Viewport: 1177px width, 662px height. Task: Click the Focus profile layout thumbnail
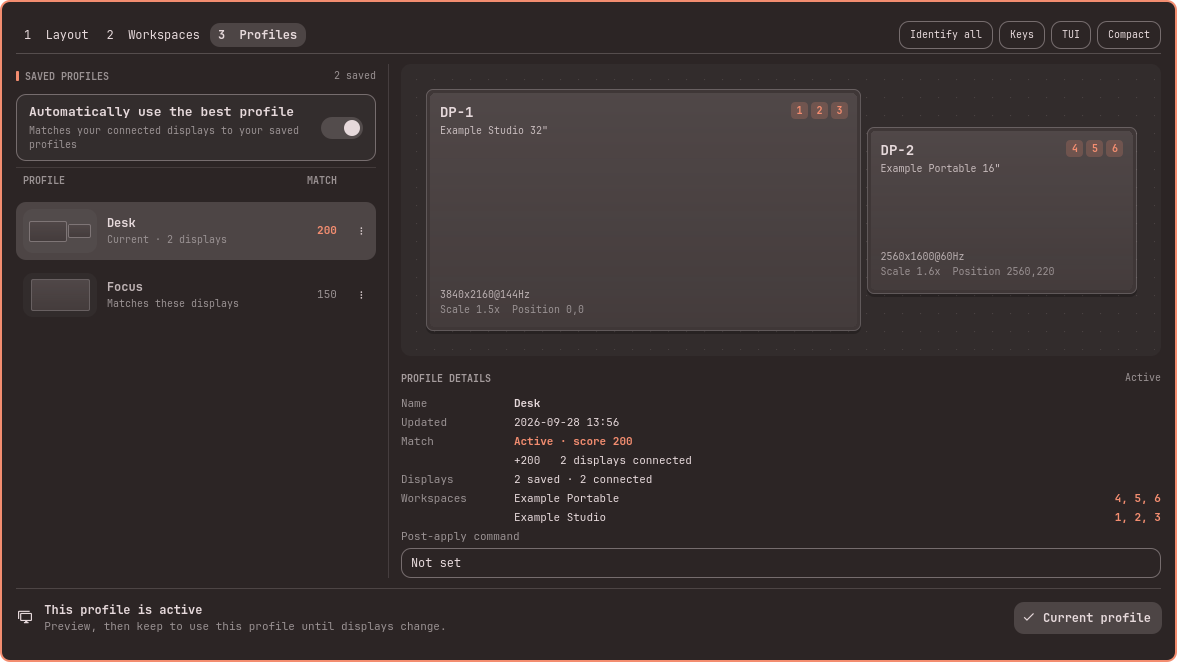pyautogui.click(x=60, y=295)
